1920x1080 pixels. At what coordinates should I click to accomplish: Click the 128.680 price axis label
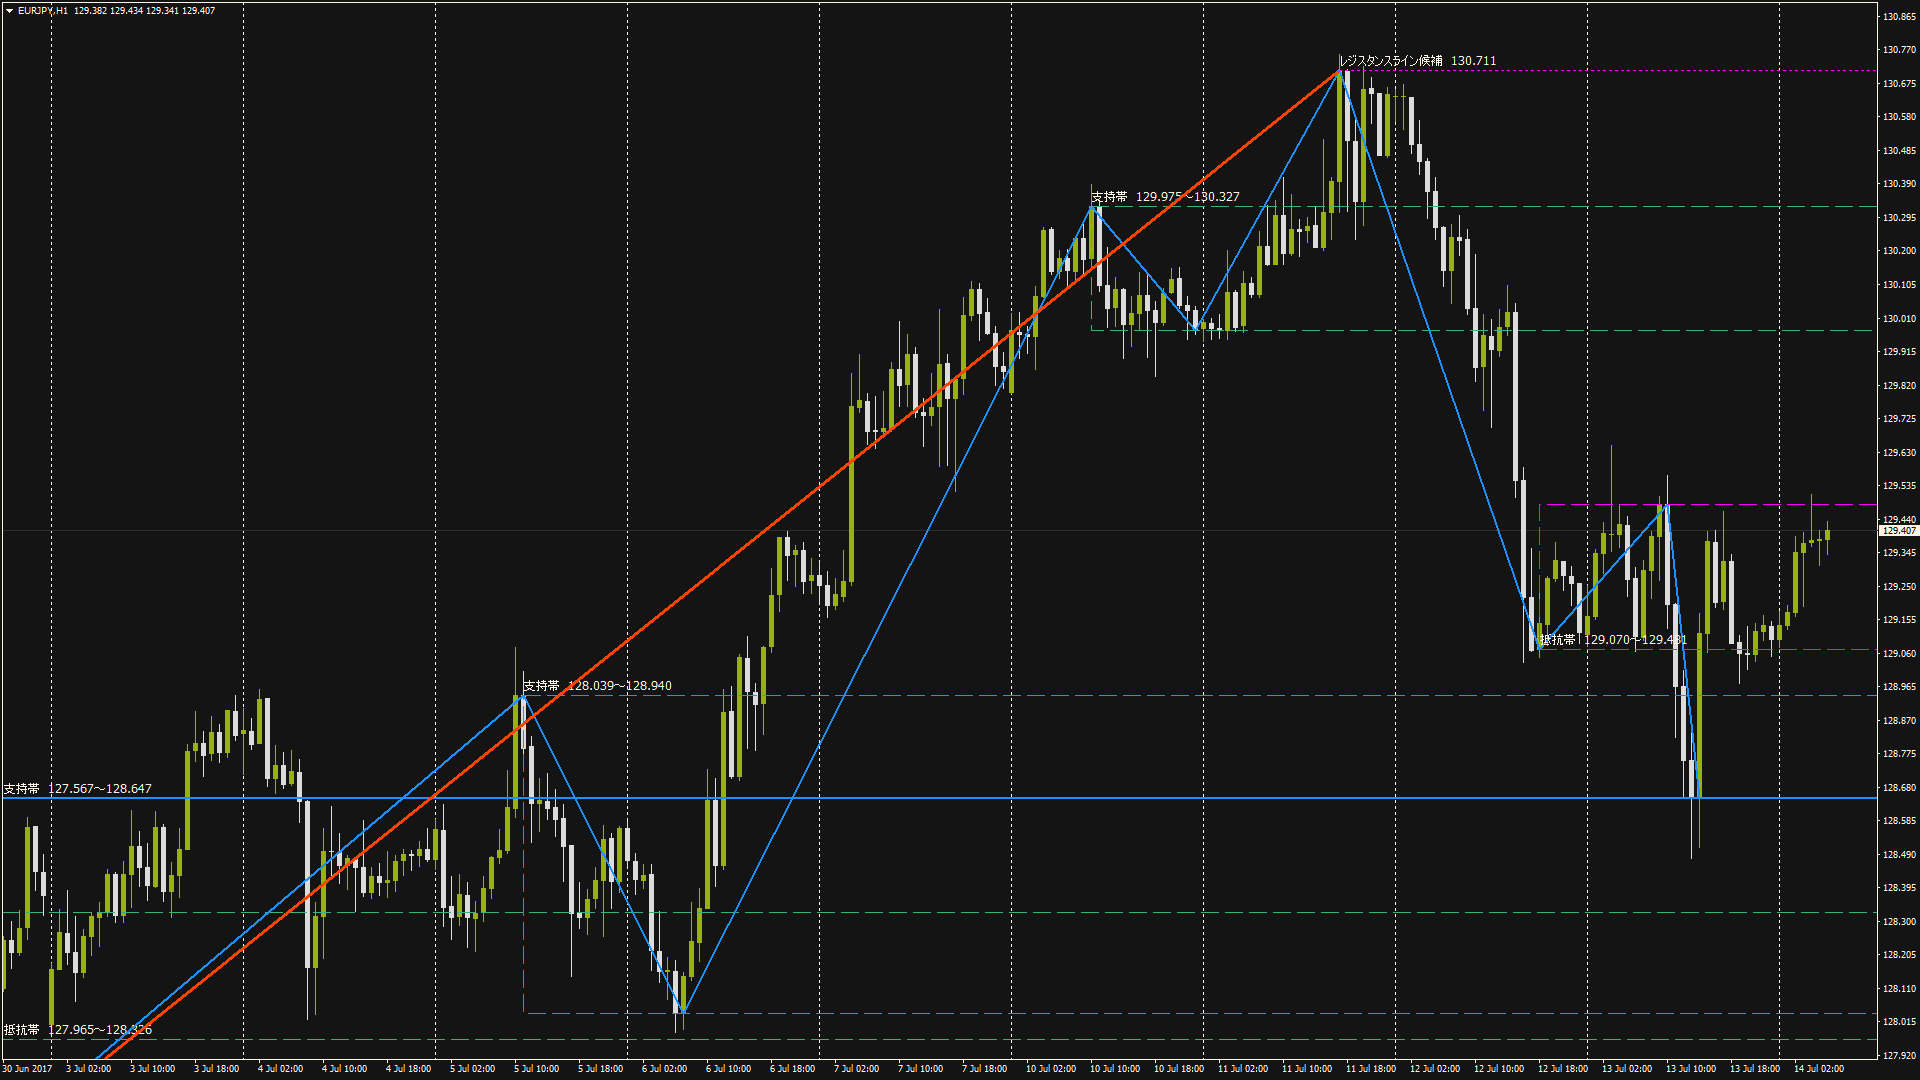(1899, 788)
